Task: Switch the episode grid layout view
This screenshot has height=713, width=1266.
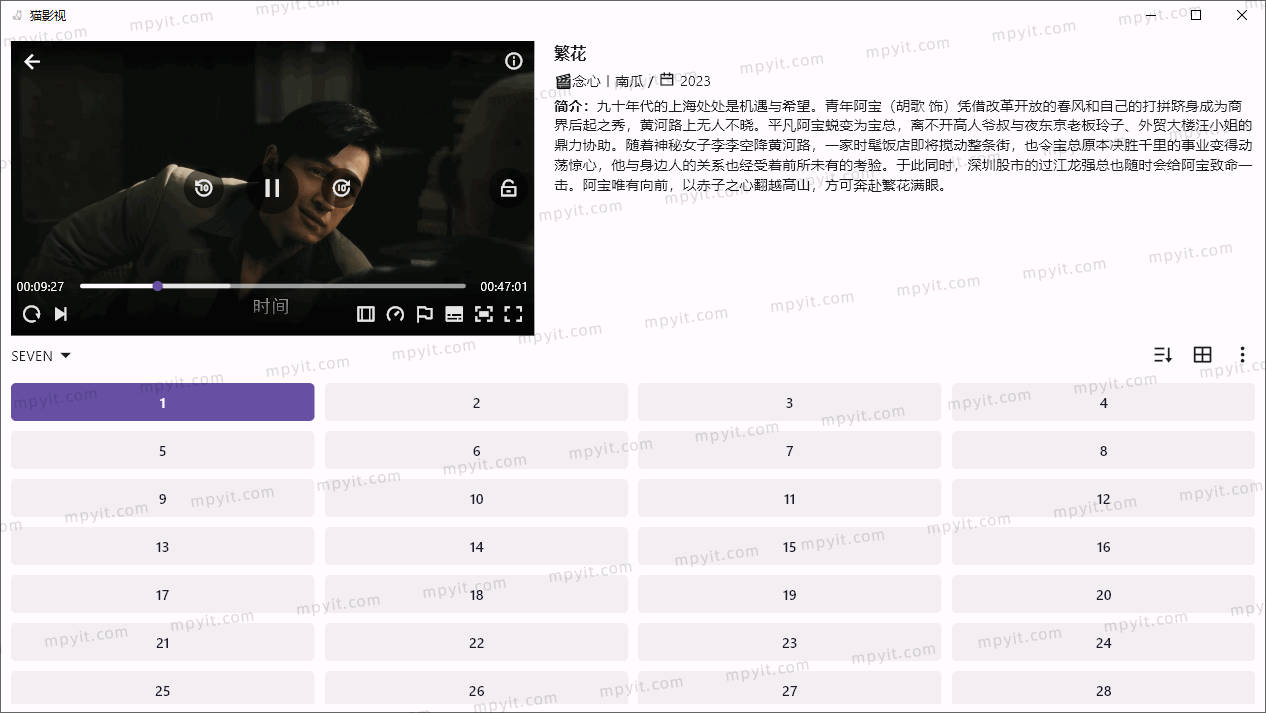Action: (x=1203, y=355)
